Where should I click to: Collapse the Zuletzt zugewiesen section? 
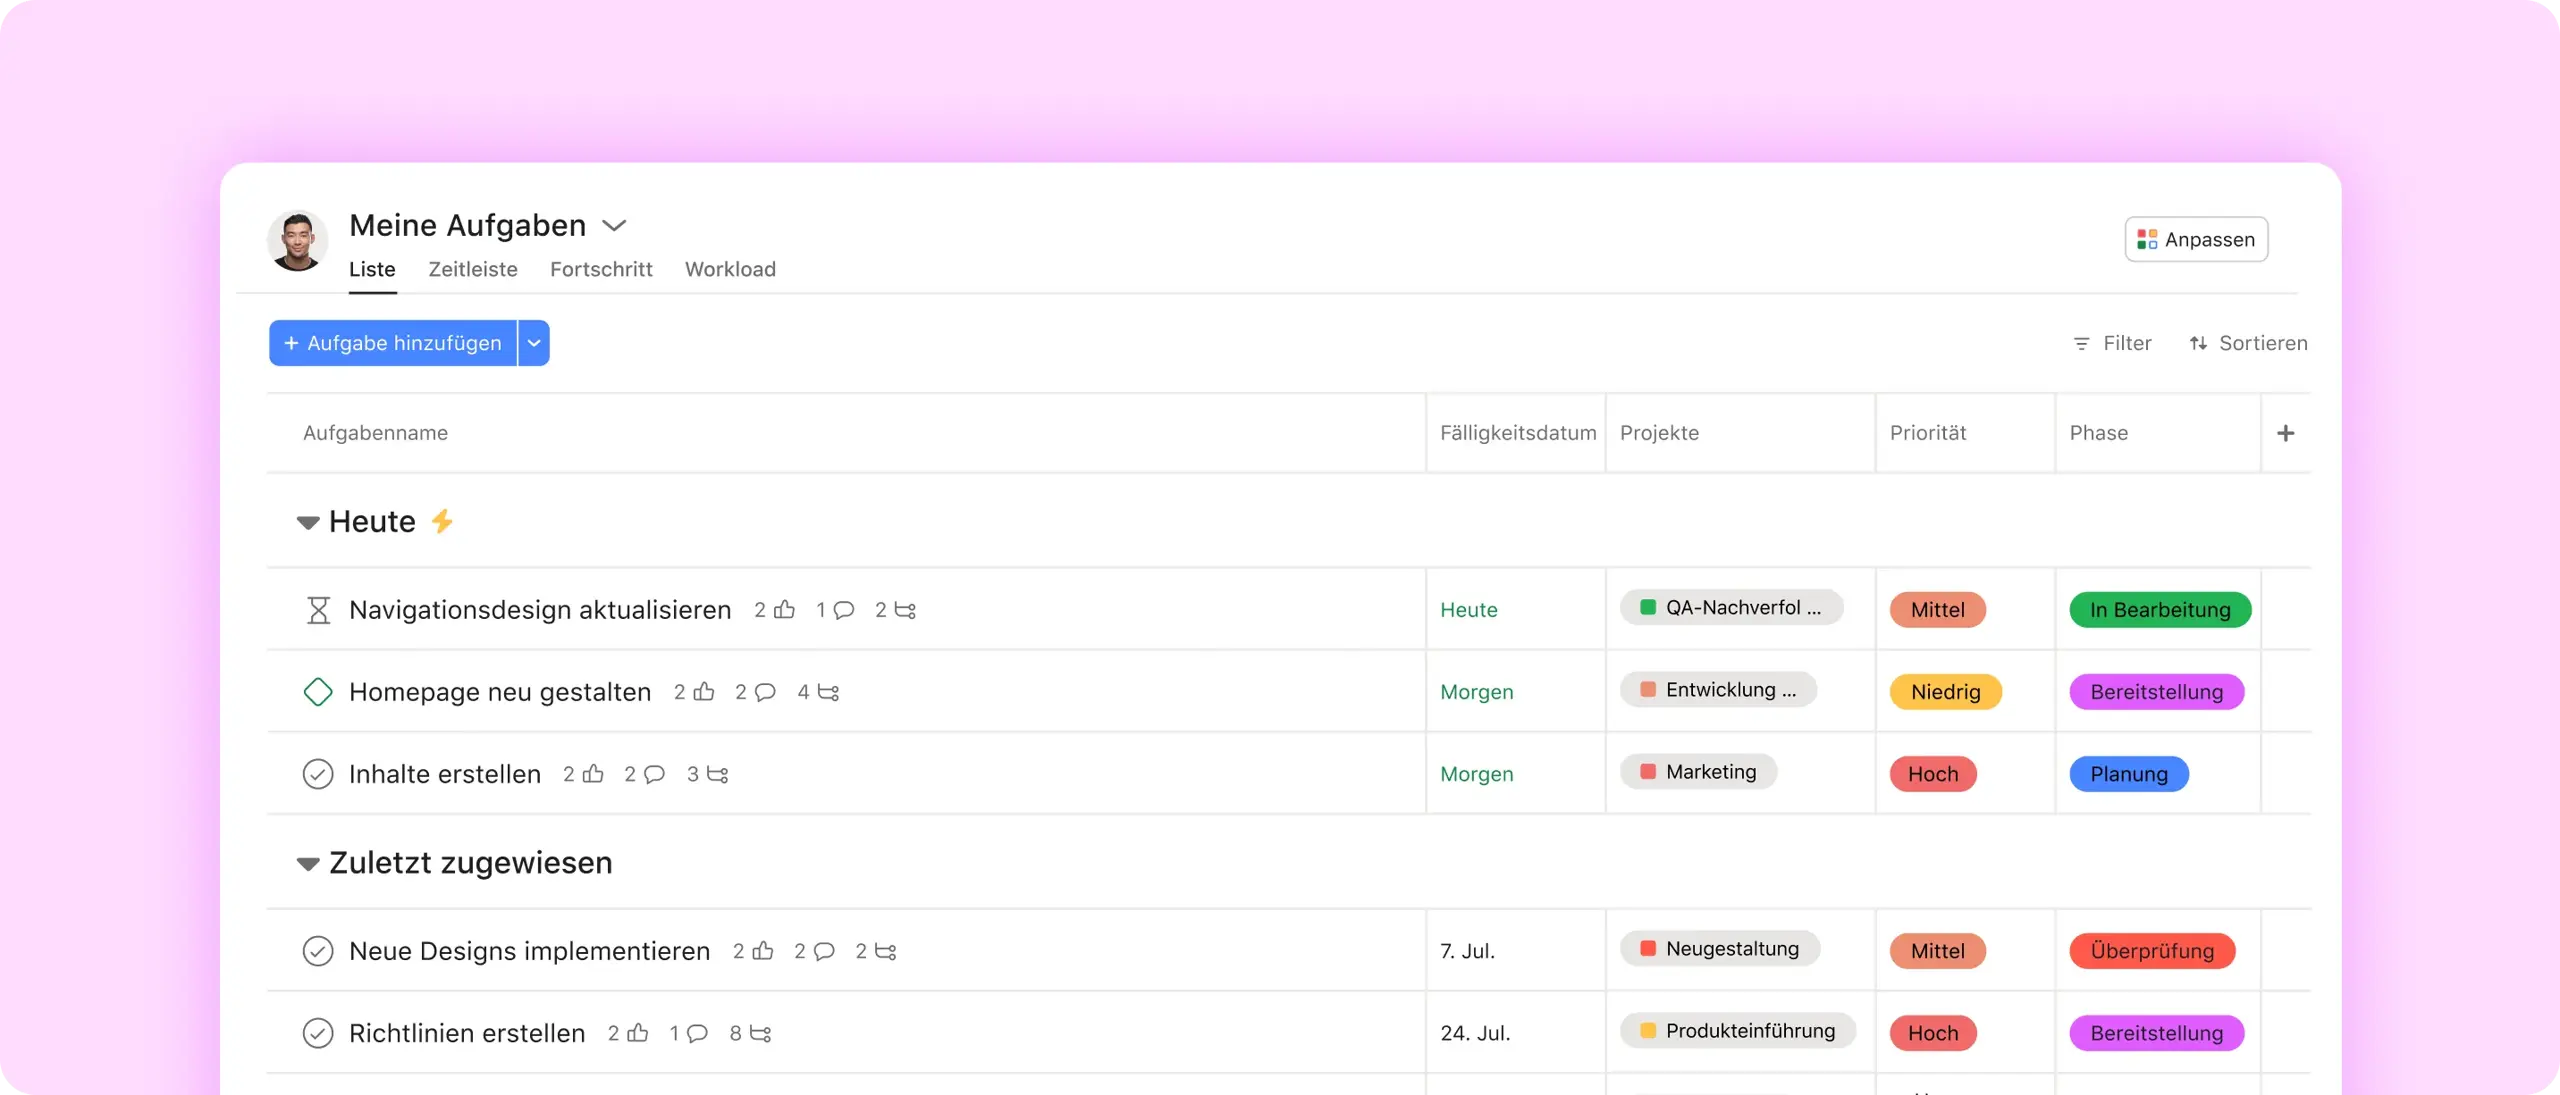coord(308,863)
